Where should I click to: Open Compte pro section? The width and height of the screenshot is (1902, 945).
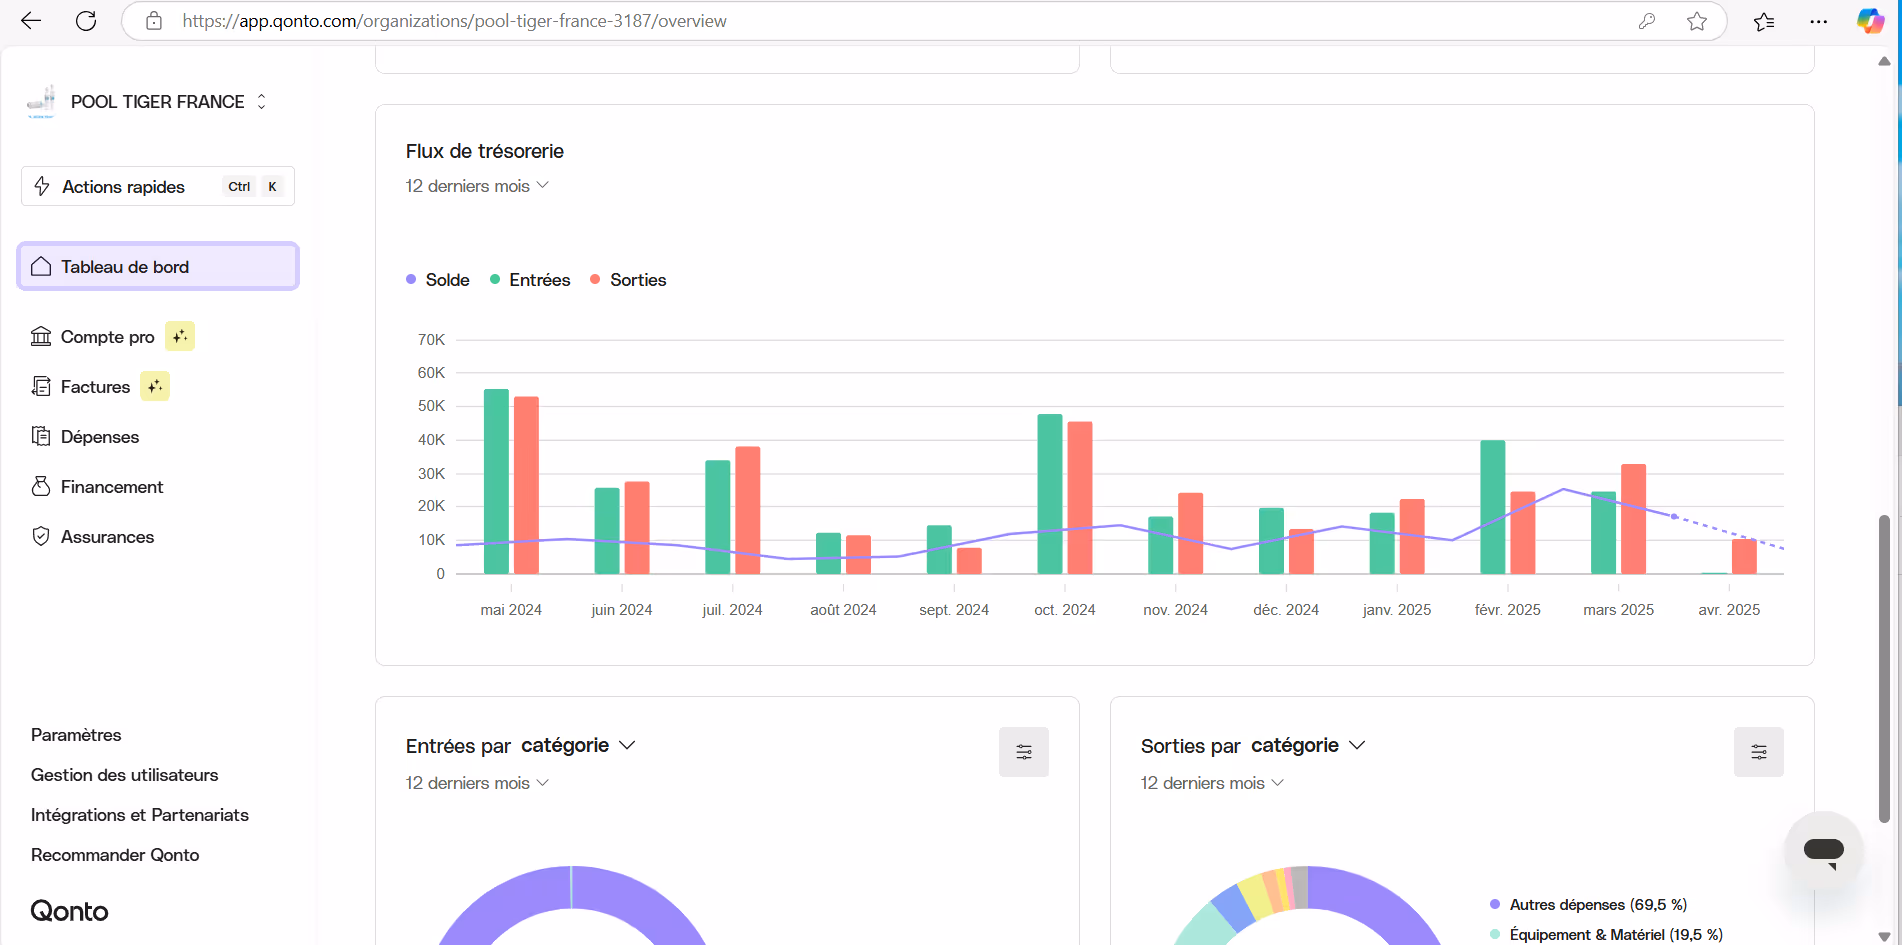[107, 337]
